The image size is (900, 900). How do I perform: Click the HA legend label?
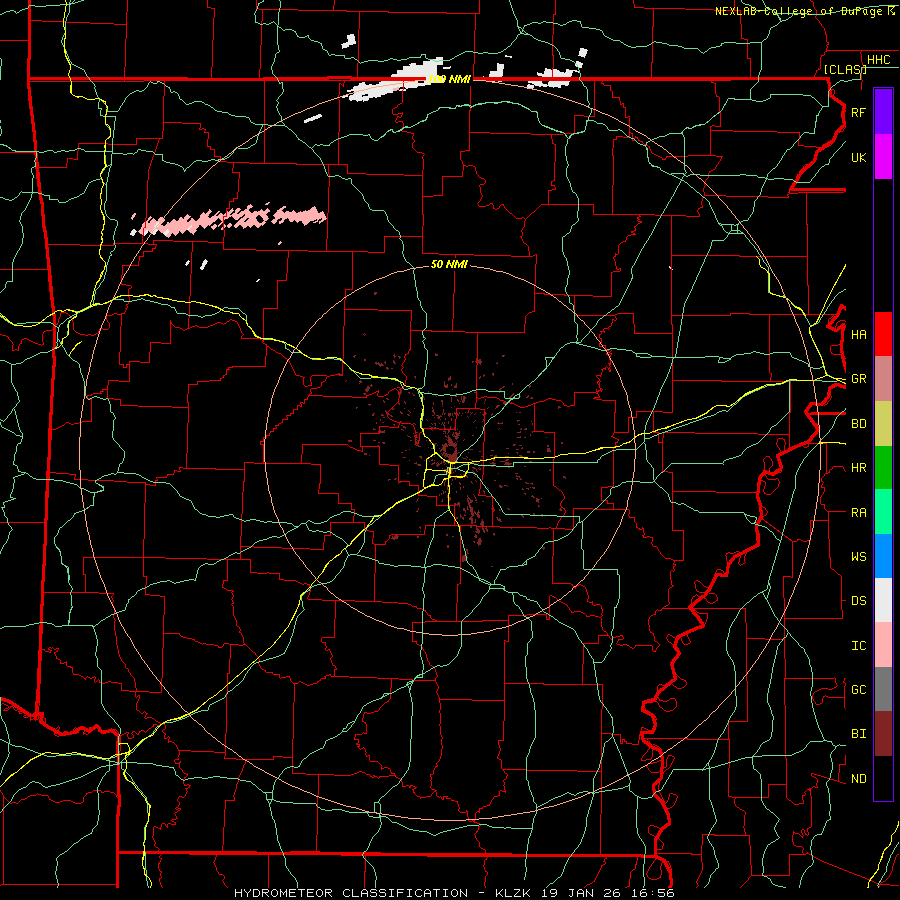tap(858, 335)
